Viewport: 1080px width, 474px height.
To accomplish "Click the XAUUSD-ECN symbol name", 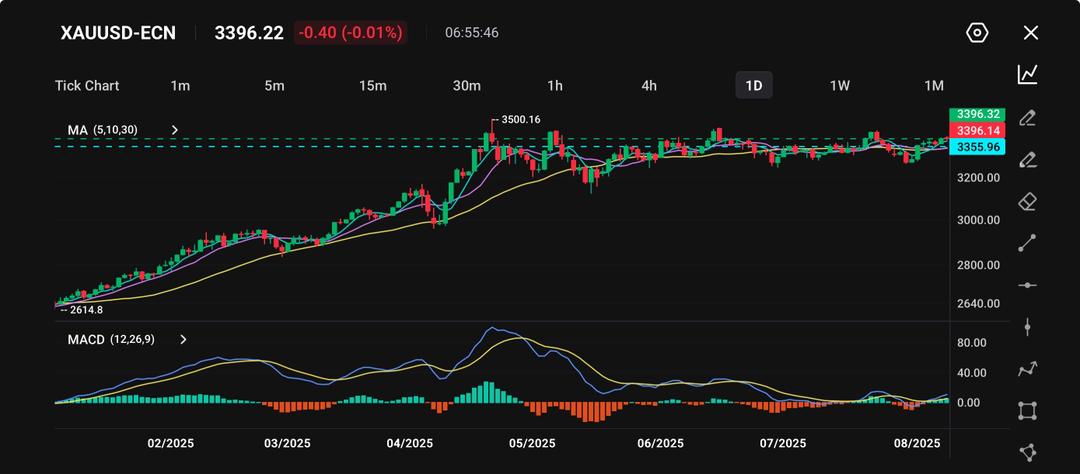I will click(x=118, y=33).
